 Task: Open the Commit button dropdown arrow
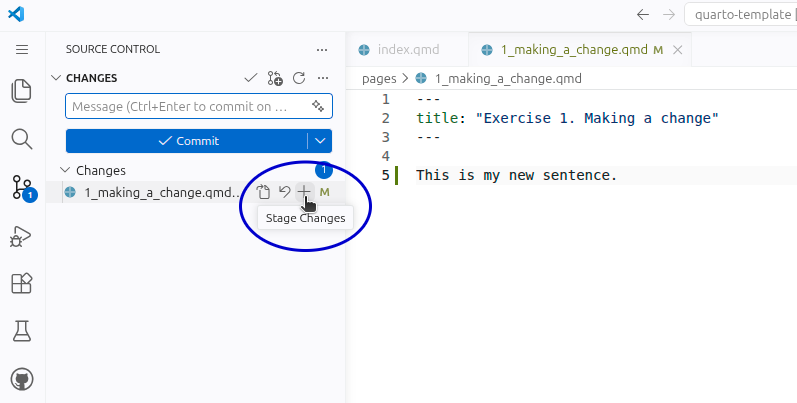pyautogui.click(x=320, y=141)
